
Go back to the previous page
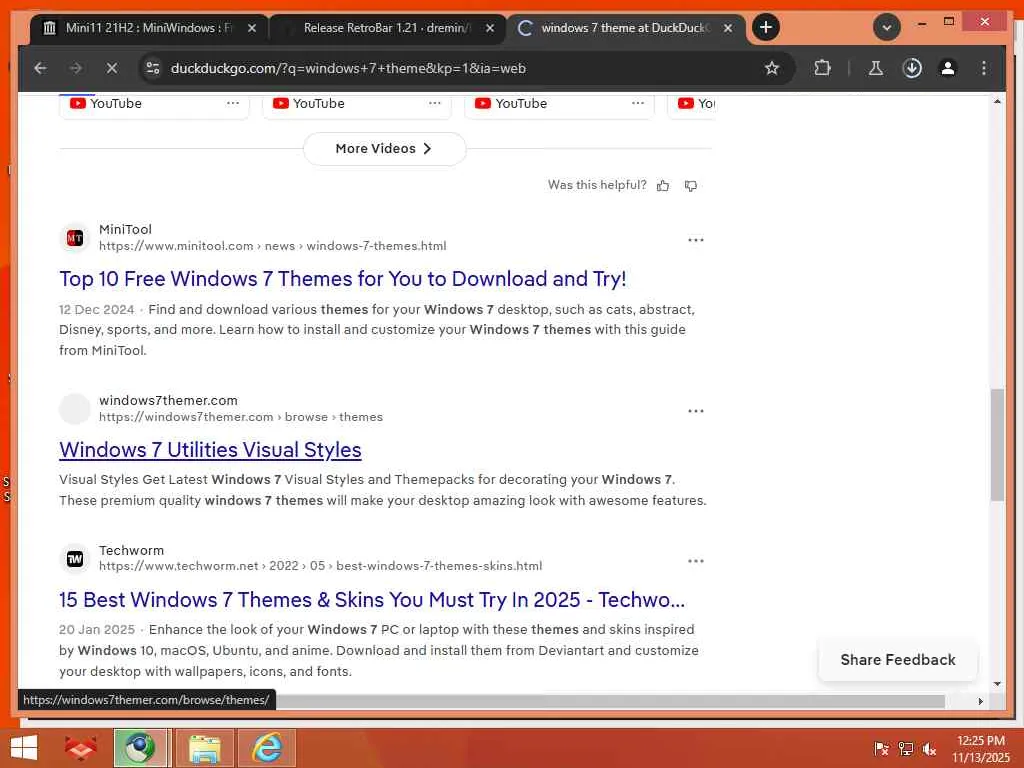[x=40, y=68]
